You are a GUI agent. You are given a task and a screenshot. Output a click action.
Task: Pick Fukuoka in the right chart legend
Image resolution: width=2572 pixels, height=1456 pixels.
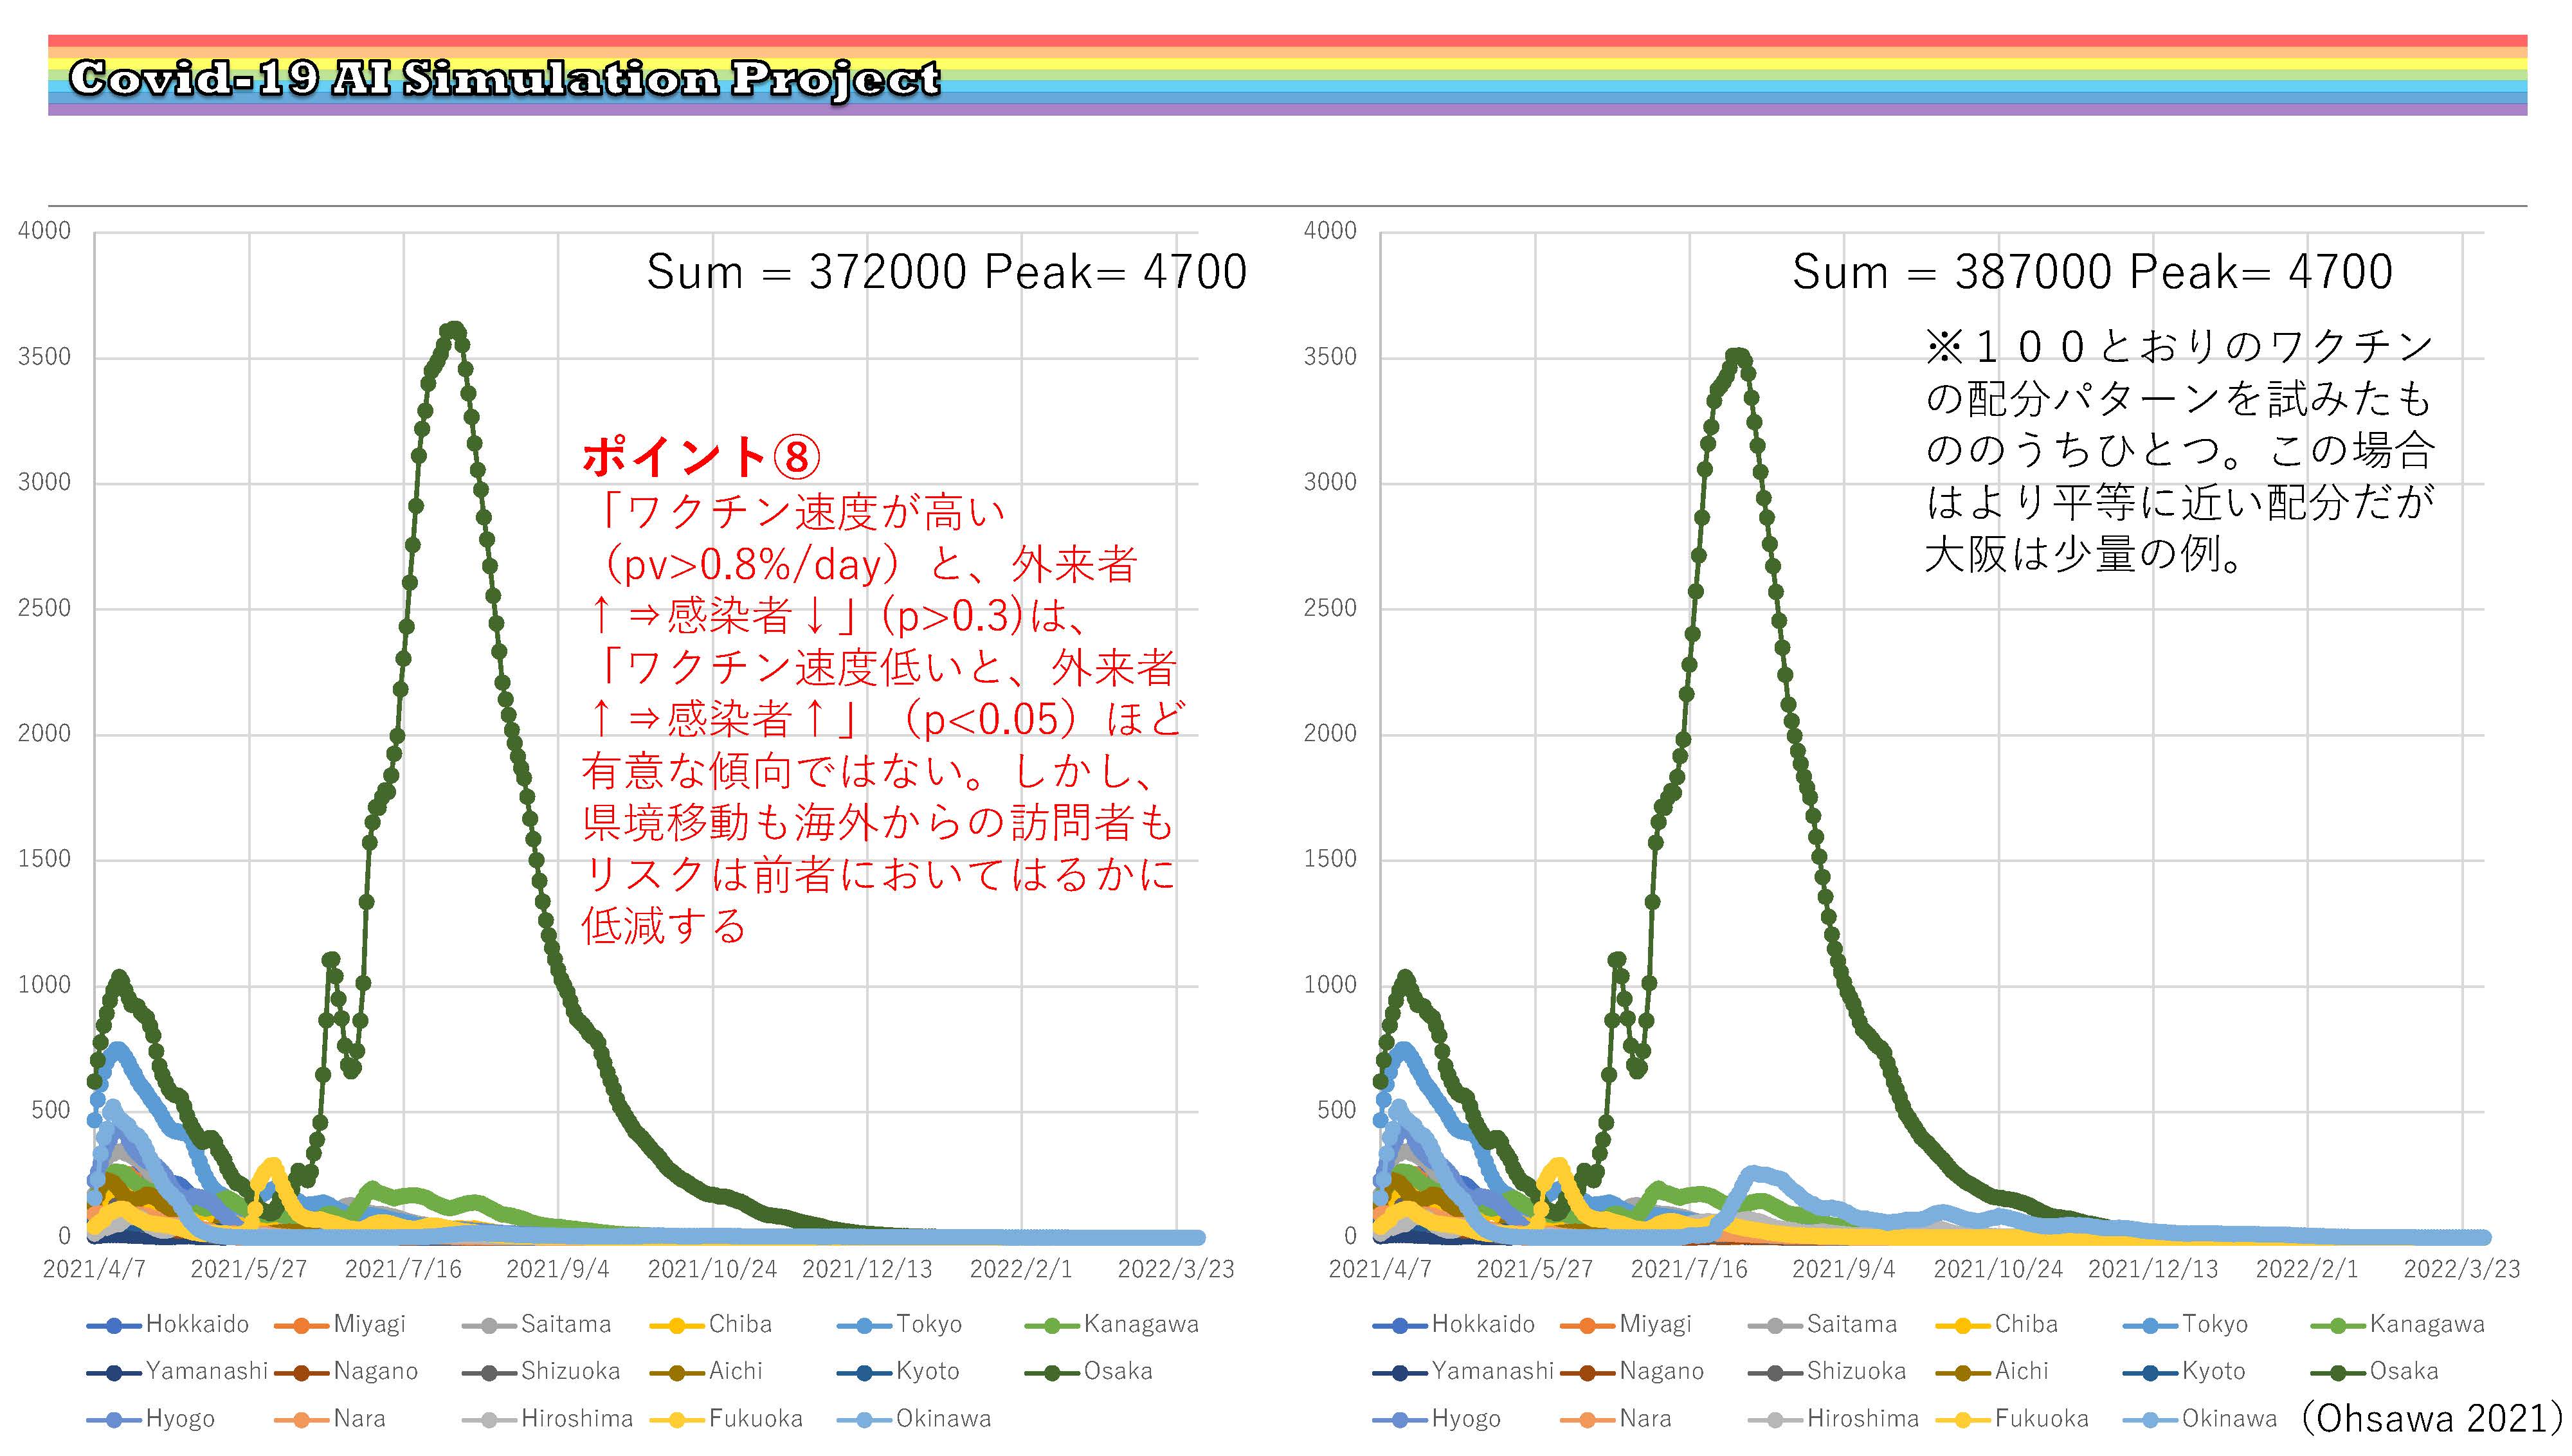(2012, 1419)
